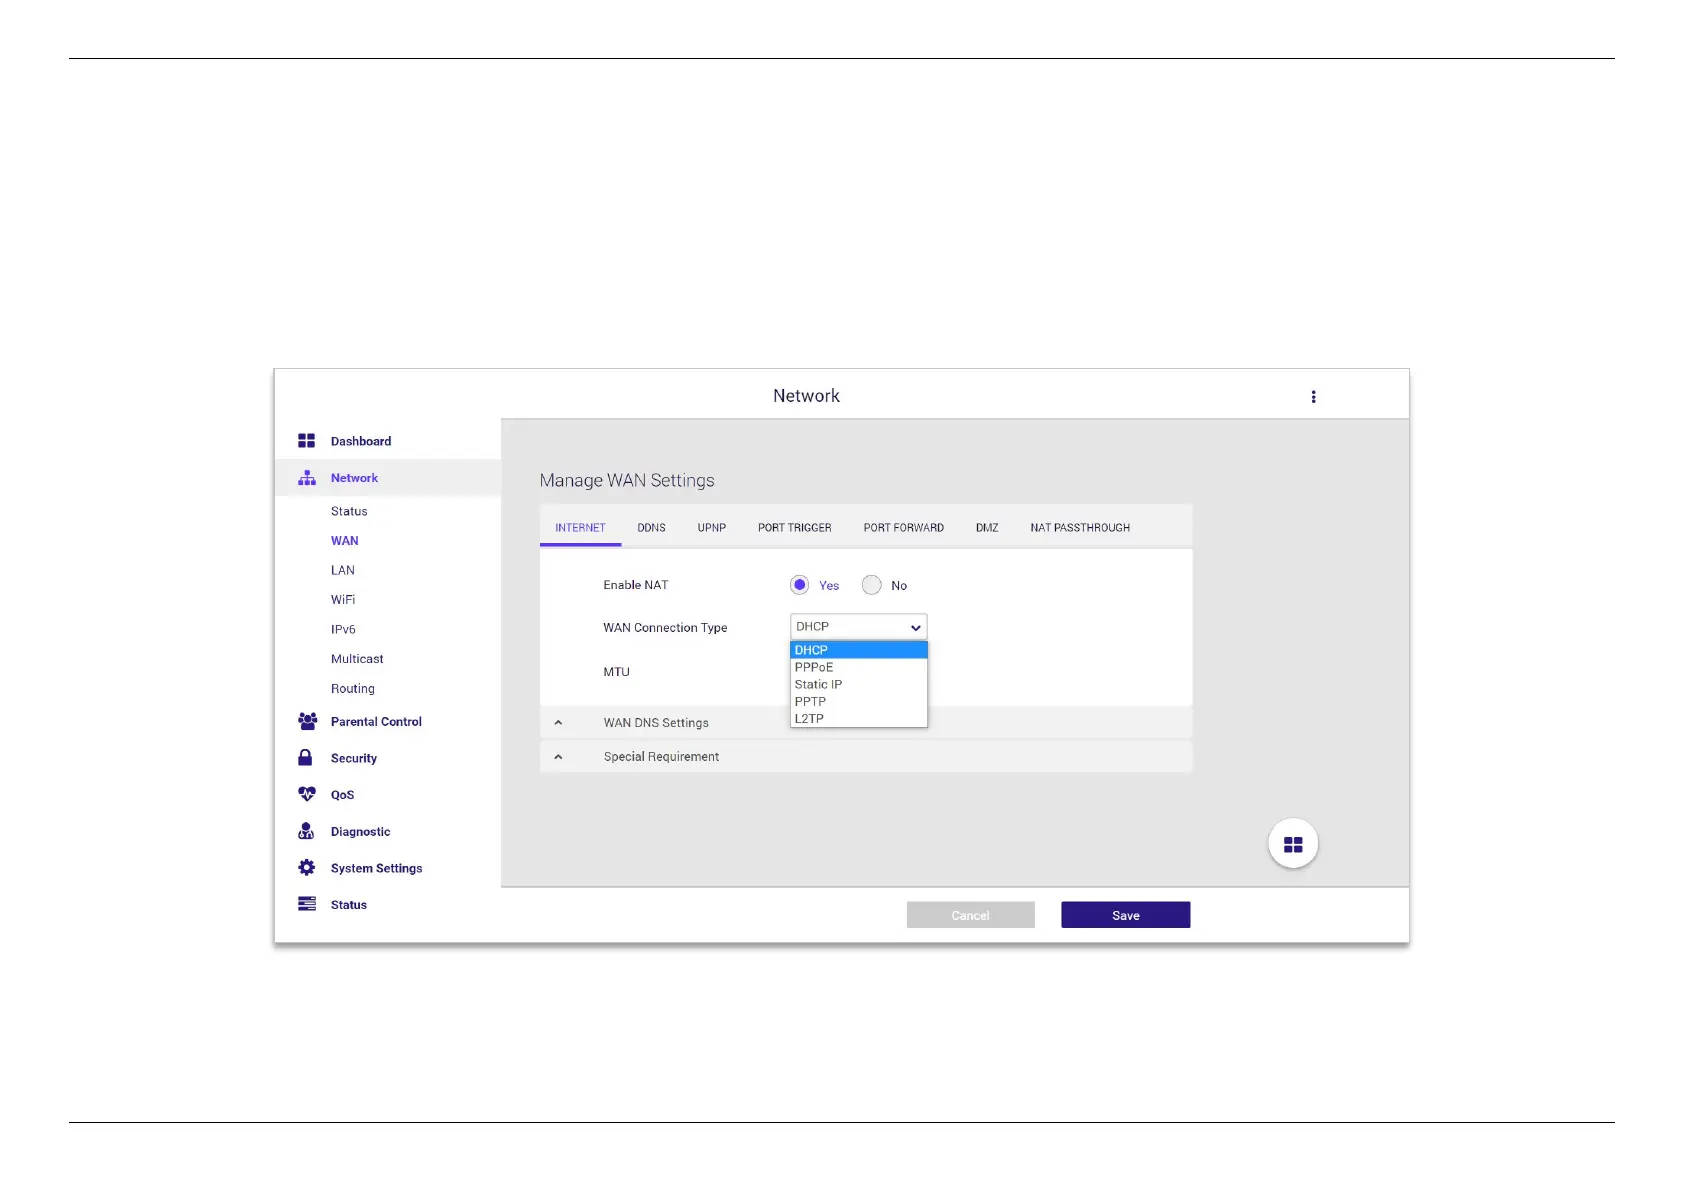Click the MTU label
Viewport: 1684px width, 1191px height.
pos(616,672)
